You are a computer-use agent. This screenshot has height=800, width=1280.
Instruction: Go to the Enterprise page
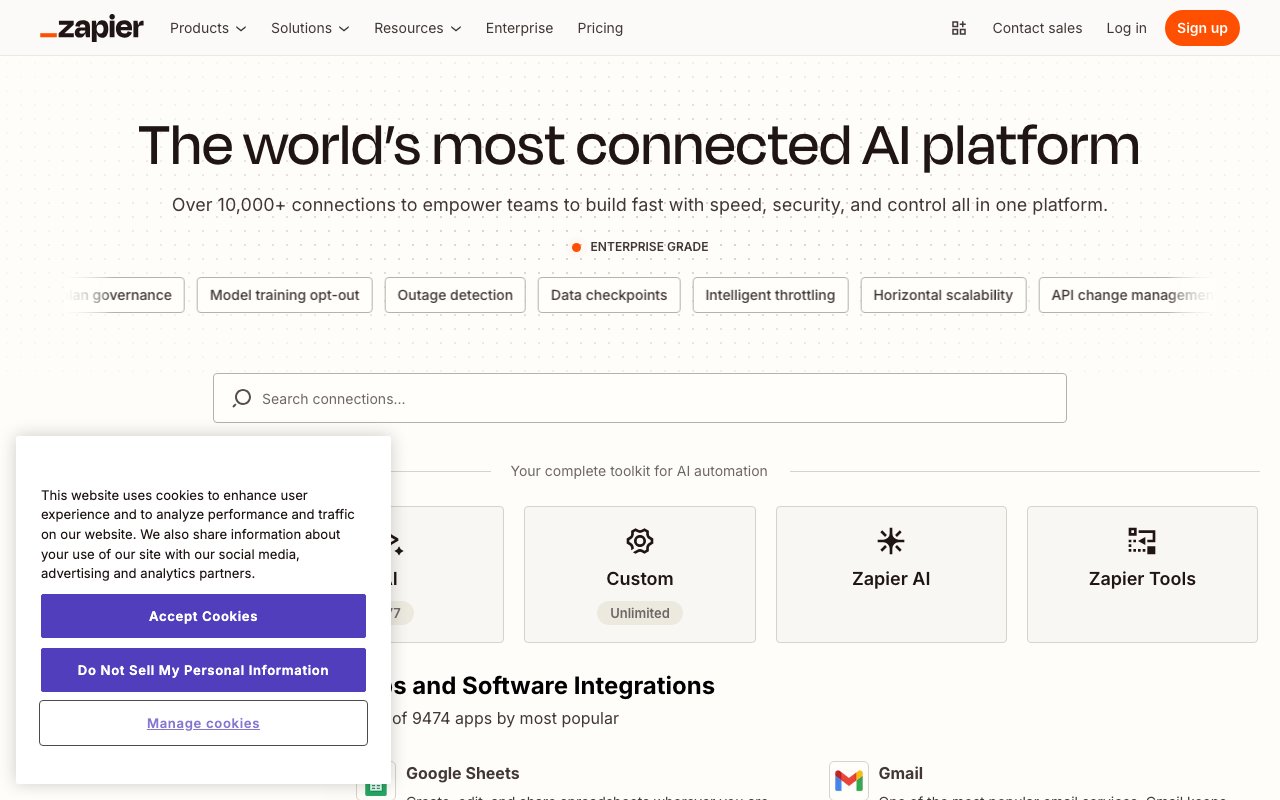tap(519, 28)
